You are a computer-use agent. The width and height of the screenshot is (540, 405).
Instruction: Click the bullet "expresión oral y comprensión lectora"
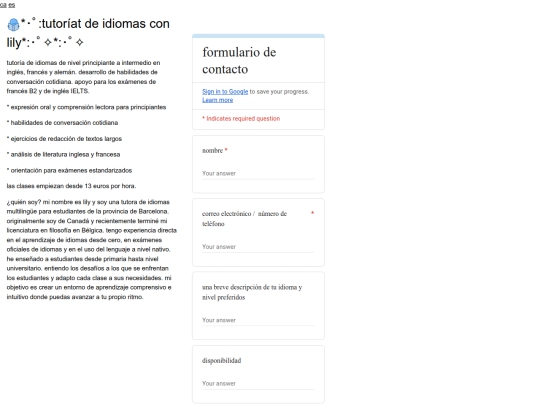tap(86, 107)
